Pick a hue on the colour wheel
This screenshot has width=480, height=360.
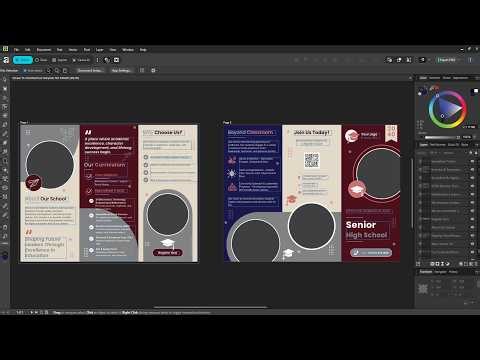pos(447,109)
